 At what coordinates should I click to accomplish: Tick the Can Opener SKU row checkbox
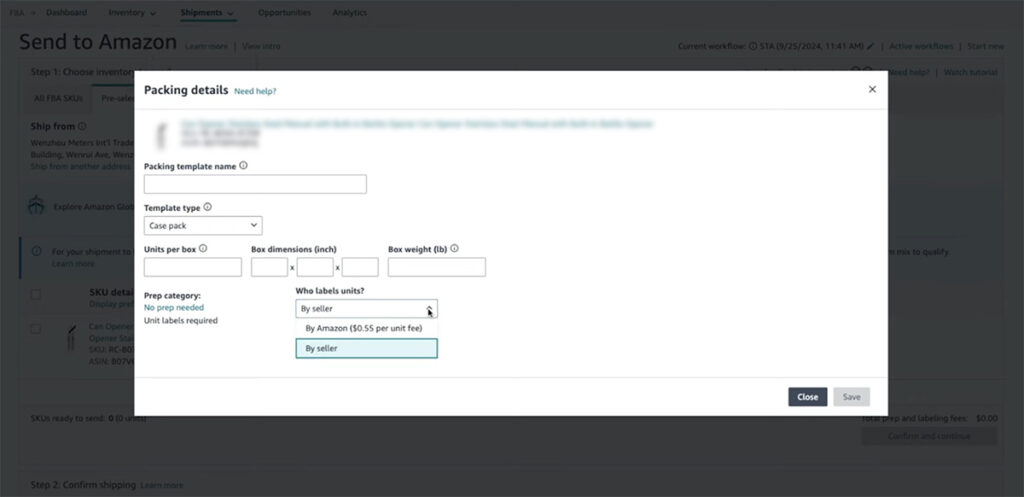[x=36, y=329]
